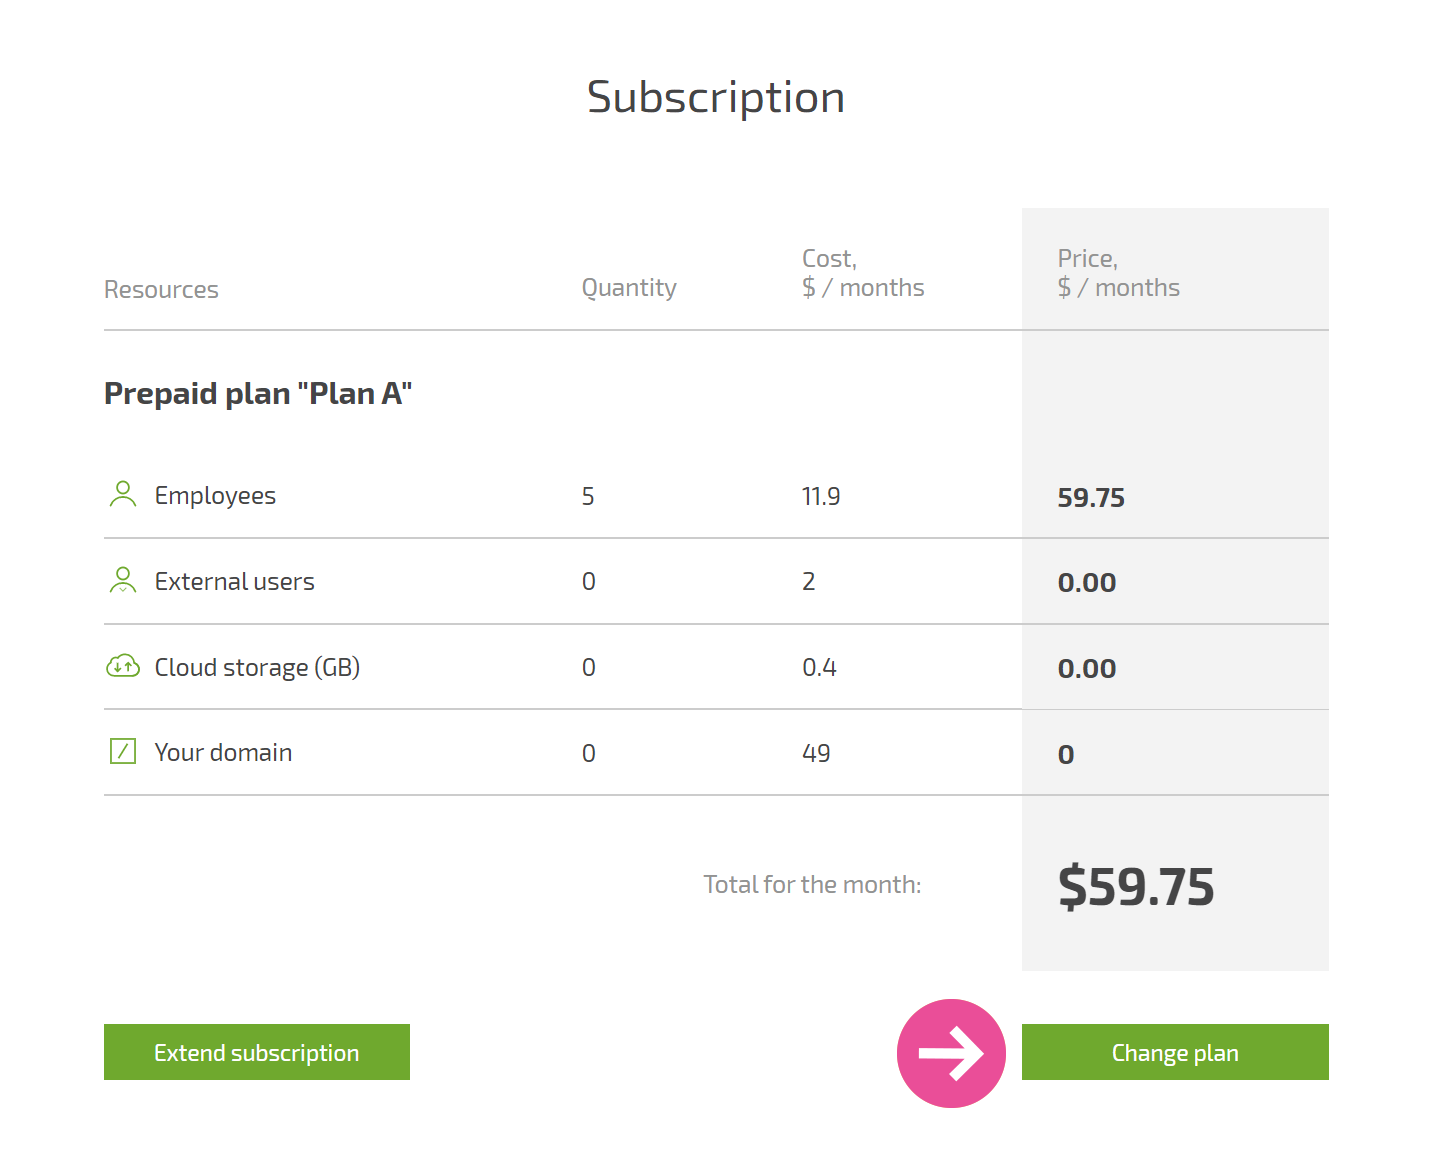Click the pink arrow circle icon

(951, 1053)
